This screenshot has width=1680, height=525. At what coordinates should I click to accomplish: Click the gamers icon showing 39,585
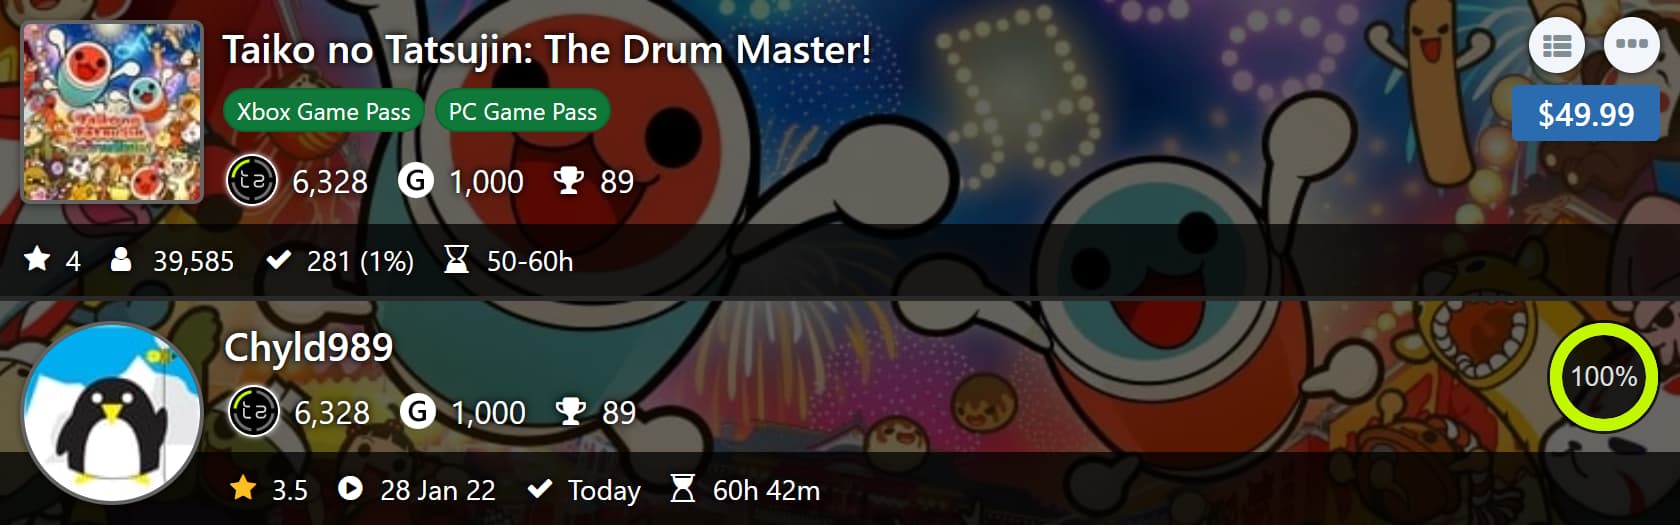[x=121, y=260]
